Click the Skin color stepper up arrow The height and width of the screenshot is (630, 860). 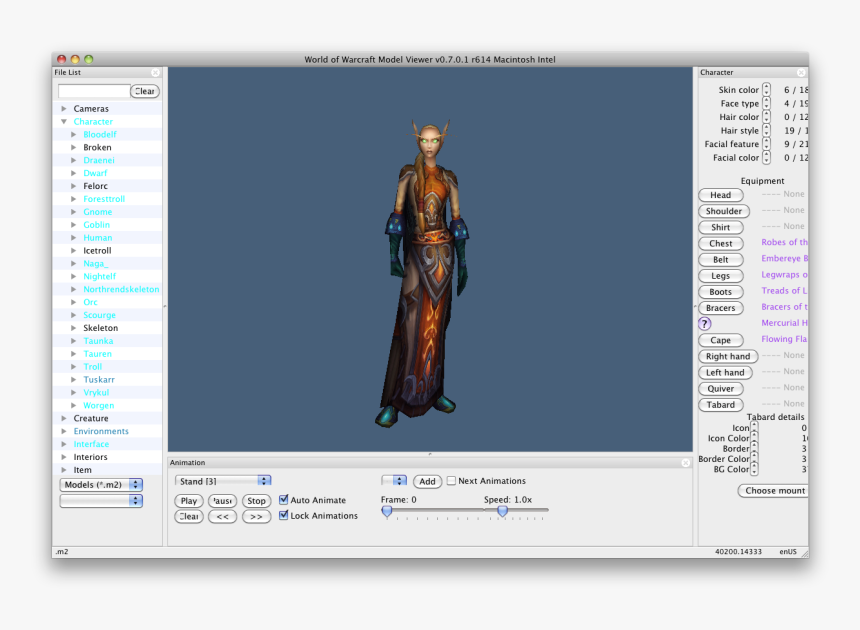[x=766, y=86]
